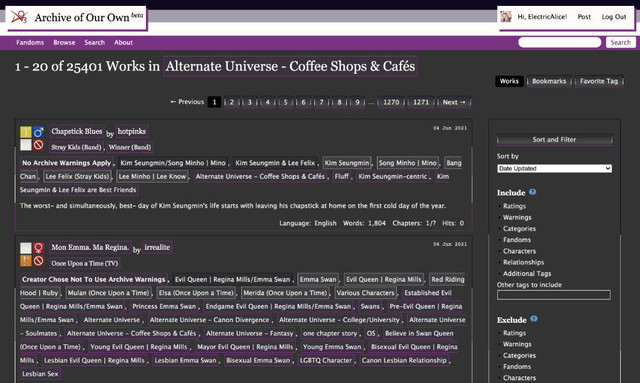Go to page 2 of results
The image size is (640, 383).
tap(231, 102)
